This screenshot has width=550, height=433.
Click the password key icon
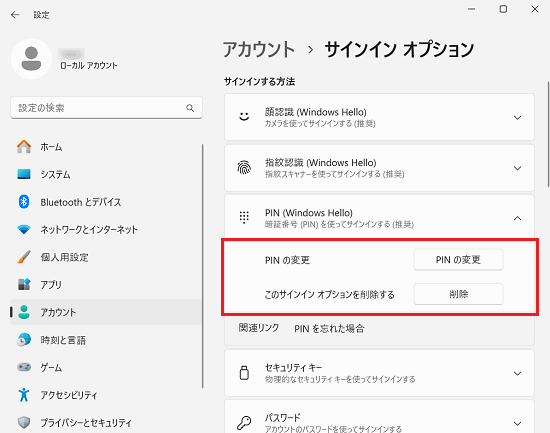(x=244, y=423)
